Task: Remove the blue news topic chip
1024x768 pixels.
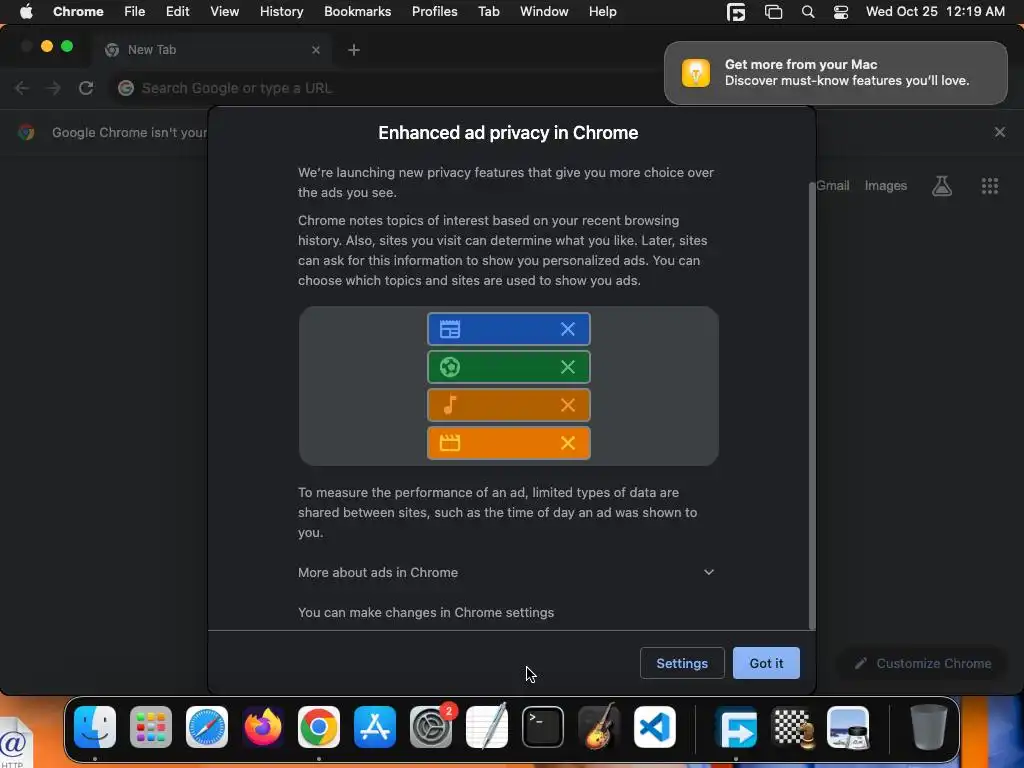Action: 568,329
